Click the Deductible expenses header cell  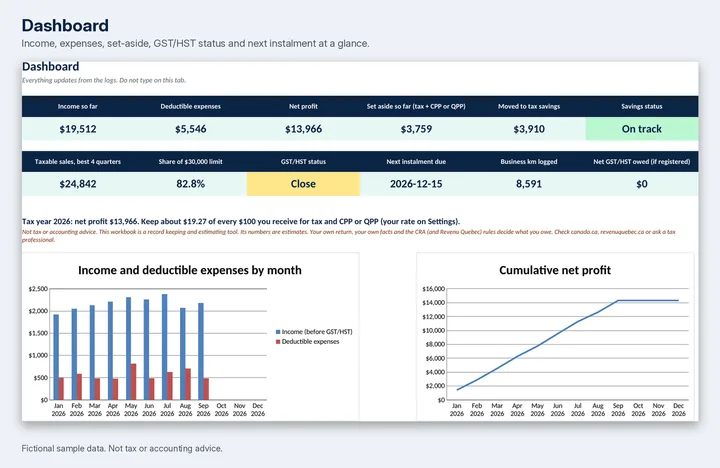(x=191, y=107)
